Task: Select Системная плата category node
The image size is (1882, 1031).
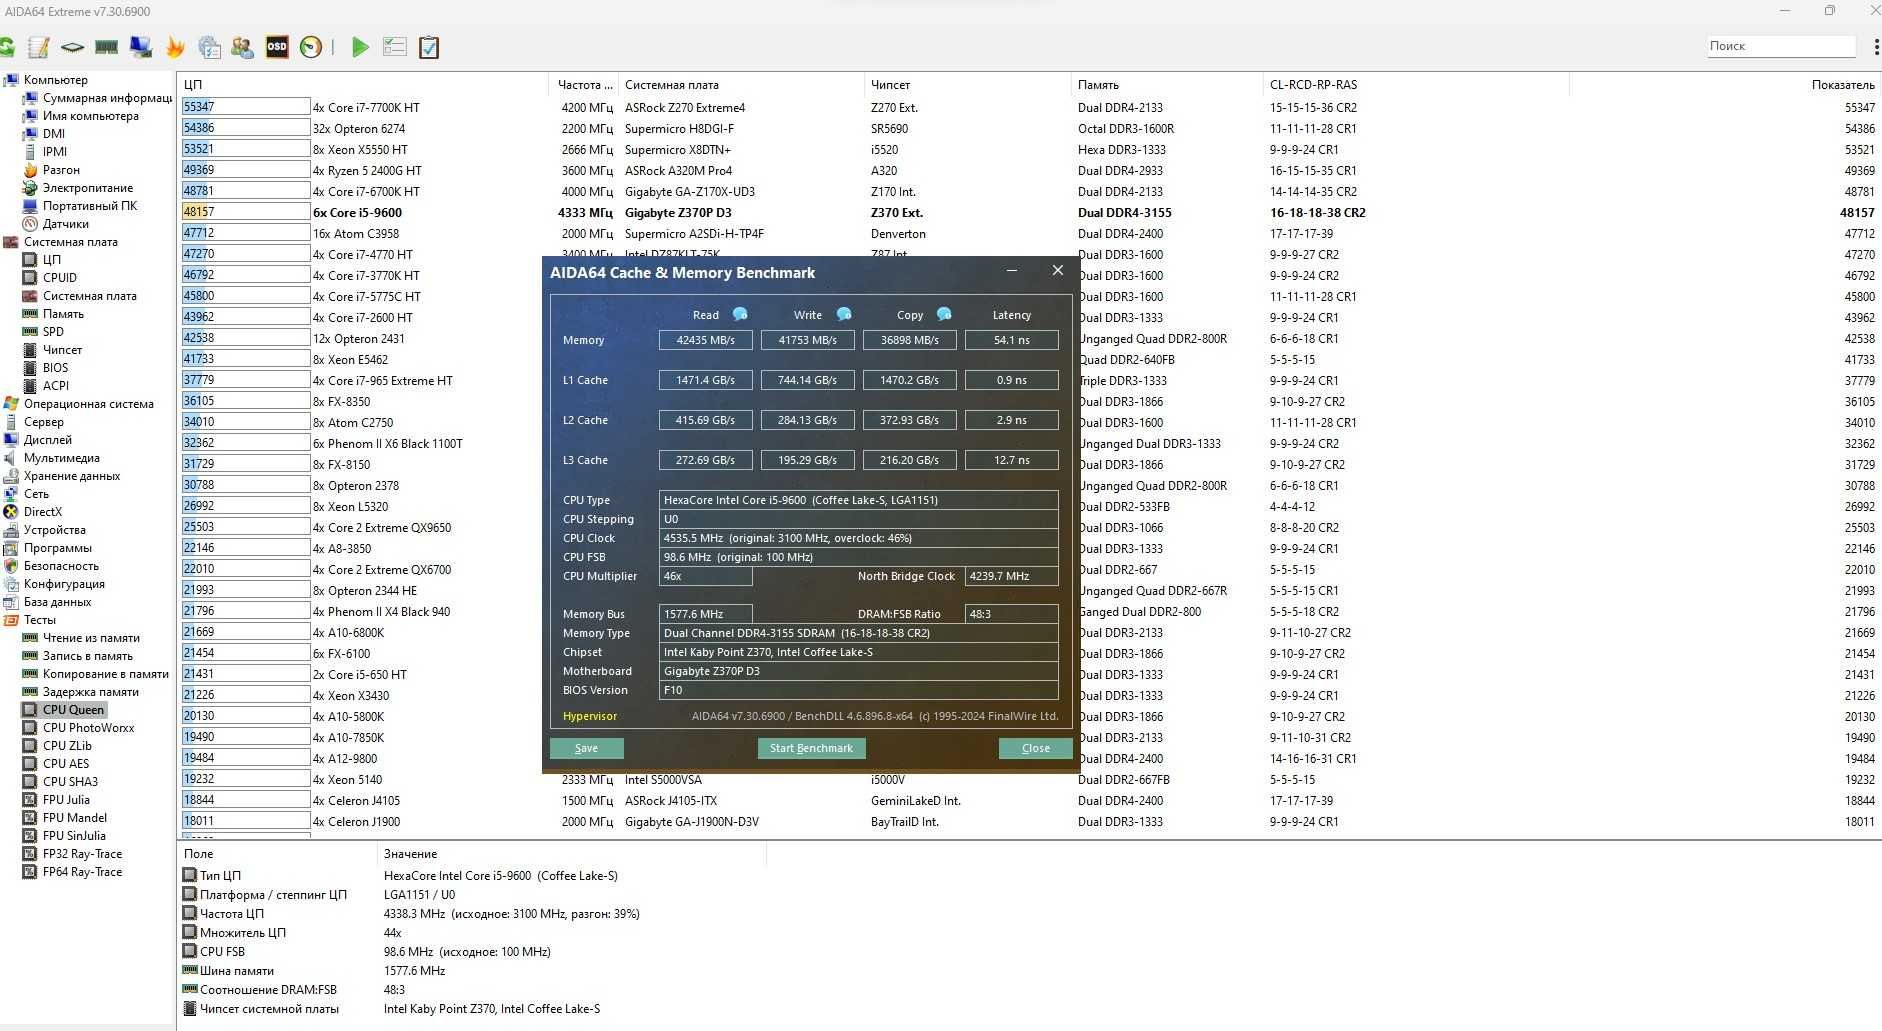Action: [x=70, y=242]
